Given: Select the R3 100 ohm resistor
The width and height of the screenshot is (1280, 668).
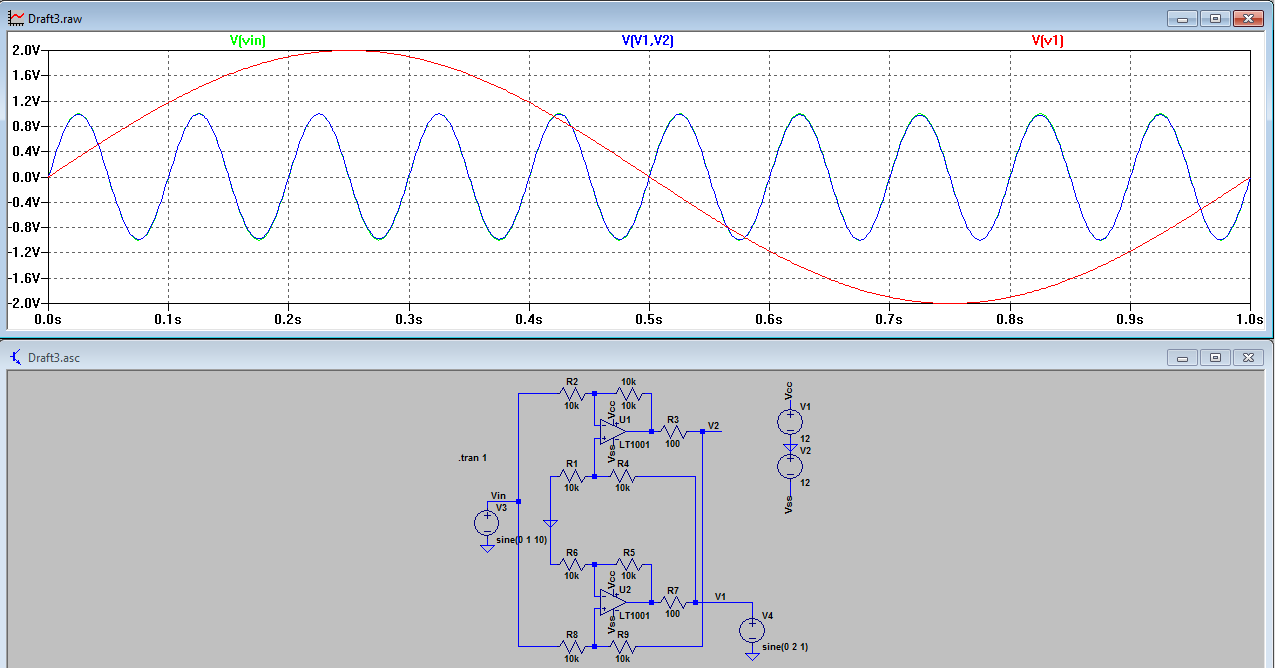Looking at the screenshot, I should tap(673, 431).
